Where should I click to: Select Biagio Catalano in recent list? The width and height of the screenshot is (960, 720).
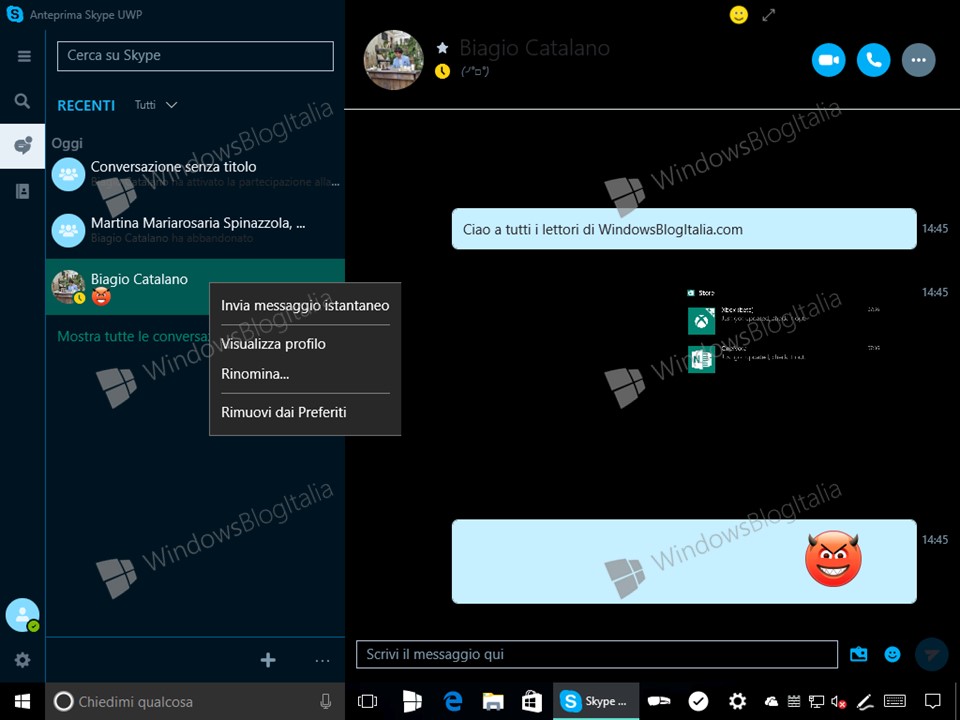point(195,287)
